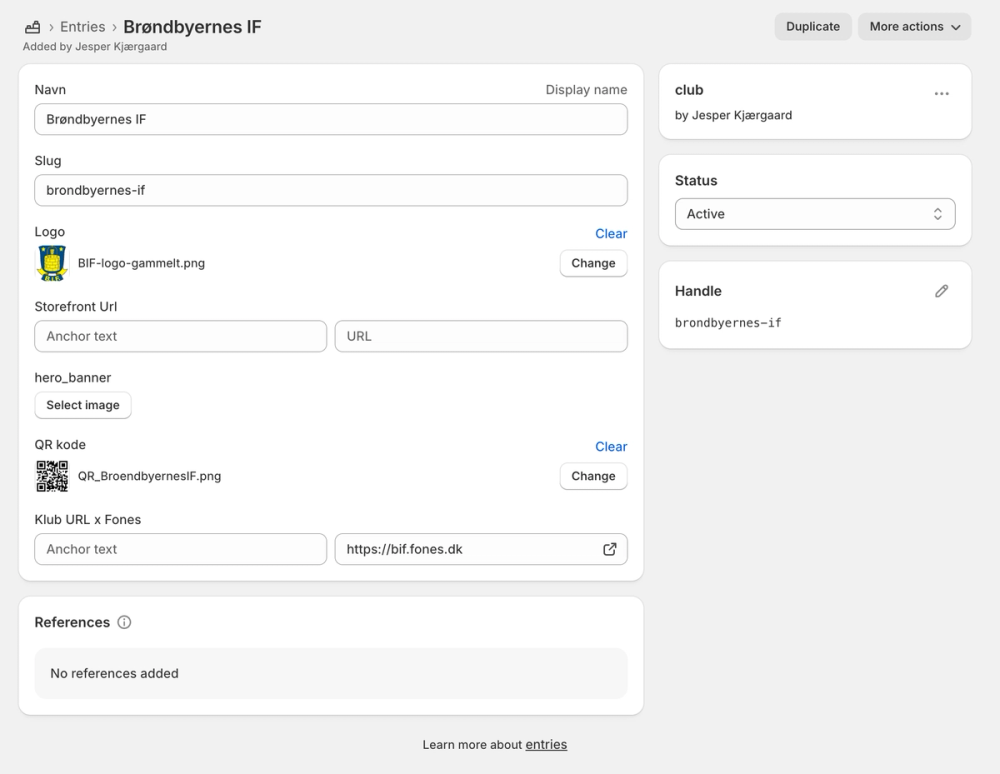This screenshot has height=774, width=1000.
Task: Click the club definition title
Action: pyautogui.click(x=689, y=90)
